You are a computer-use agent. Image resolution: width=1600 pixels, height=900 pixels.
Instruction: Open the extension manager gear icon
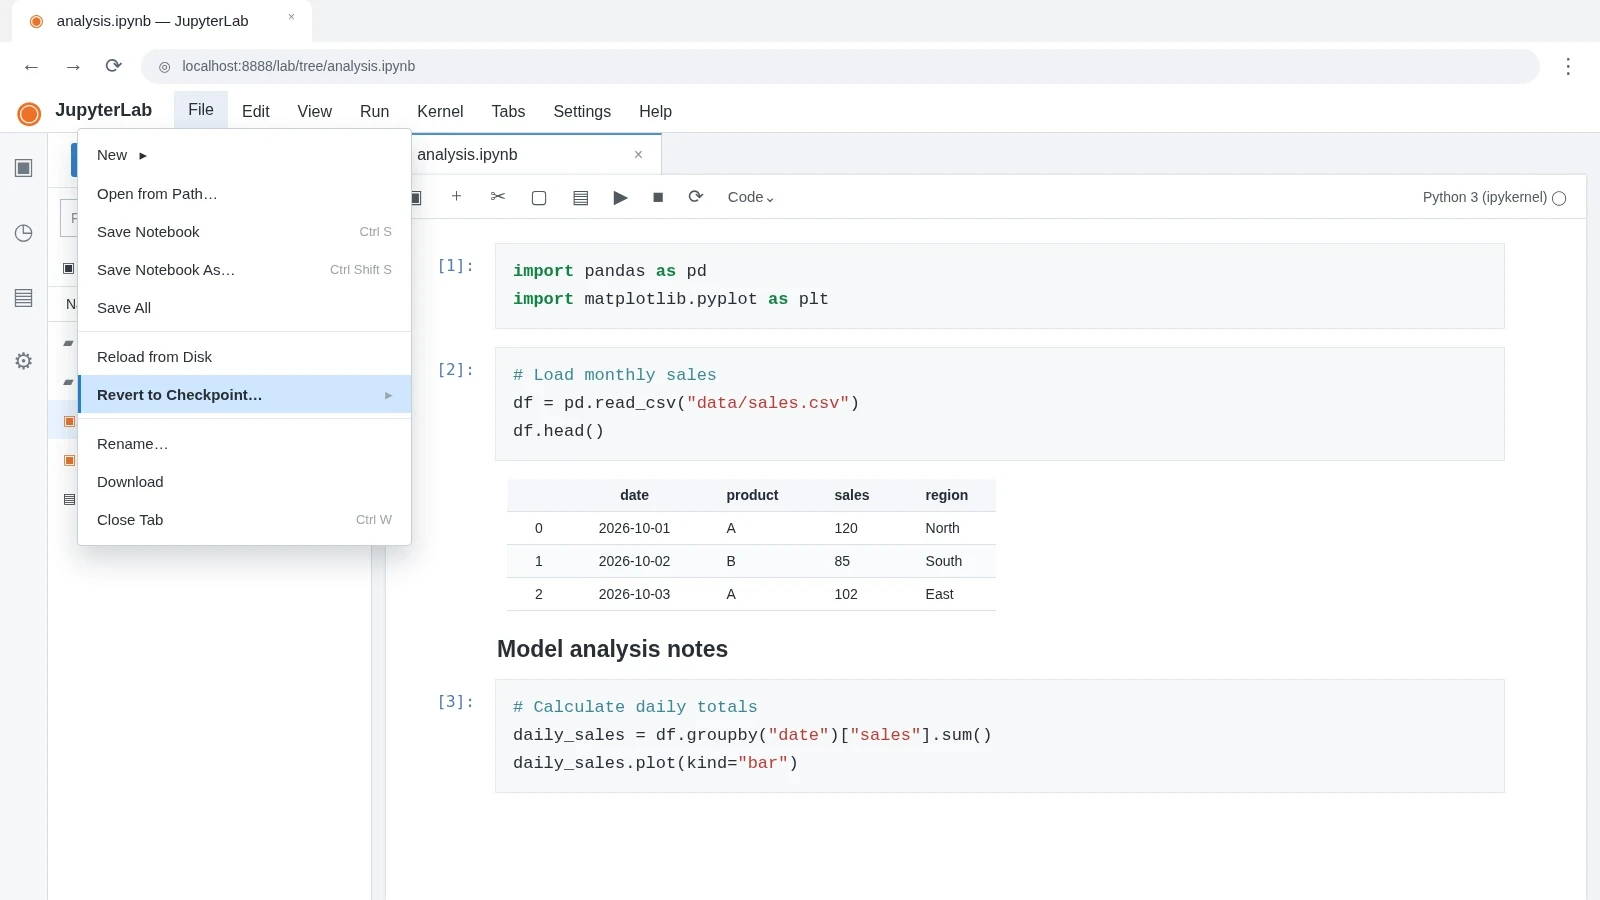[24, 361]
